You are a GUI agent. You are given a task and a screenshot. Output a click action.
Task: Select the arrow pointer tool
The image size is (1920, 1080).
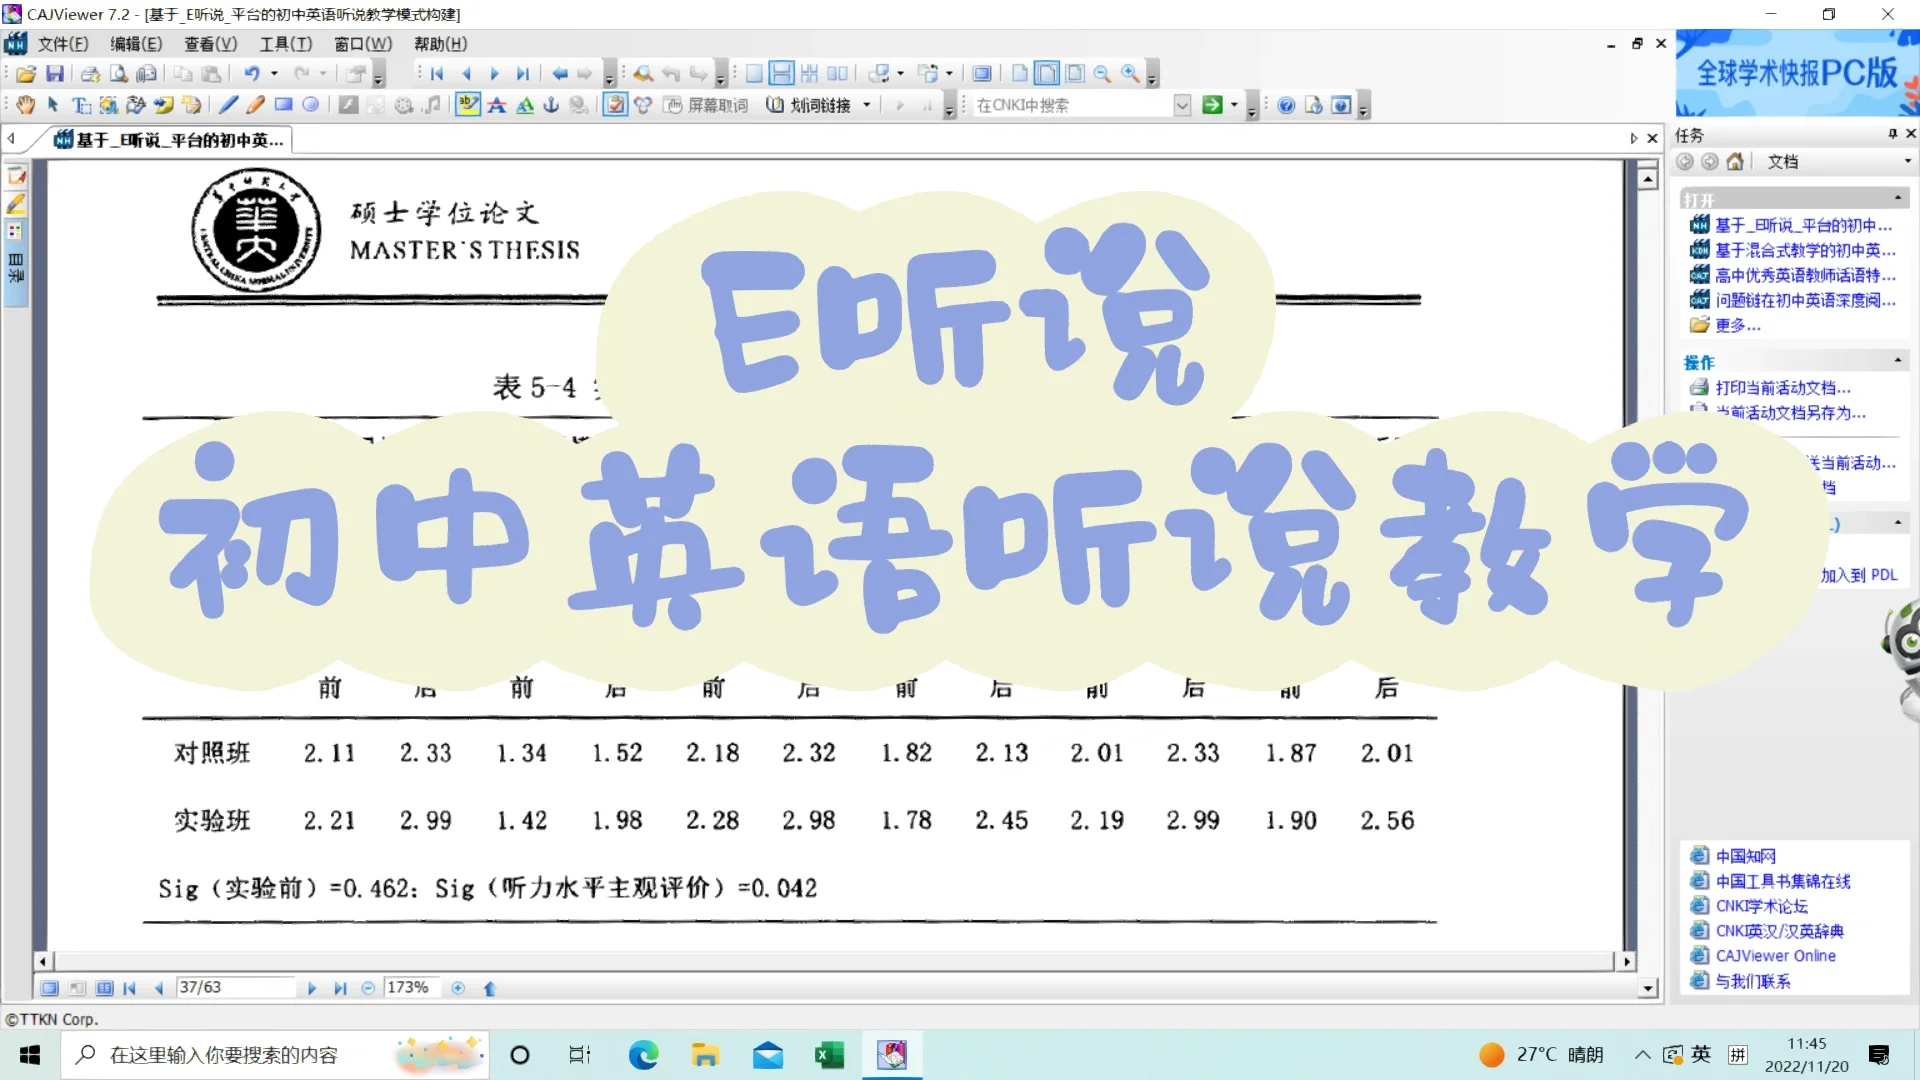(53, 105)
